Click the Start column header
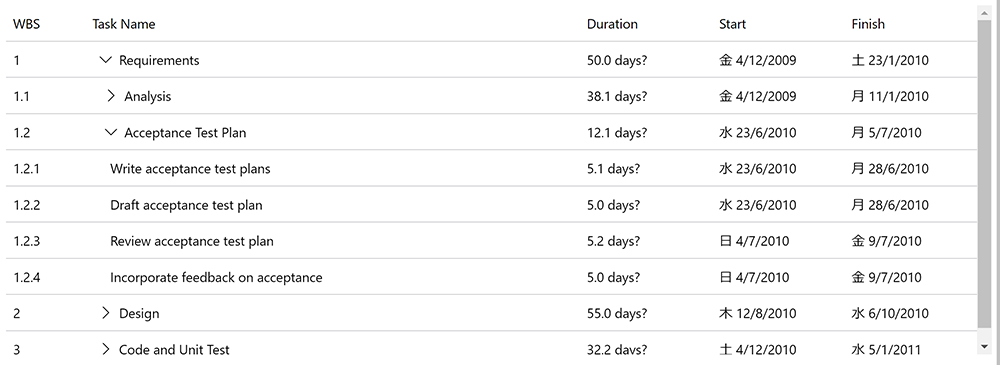 [732, 24]
